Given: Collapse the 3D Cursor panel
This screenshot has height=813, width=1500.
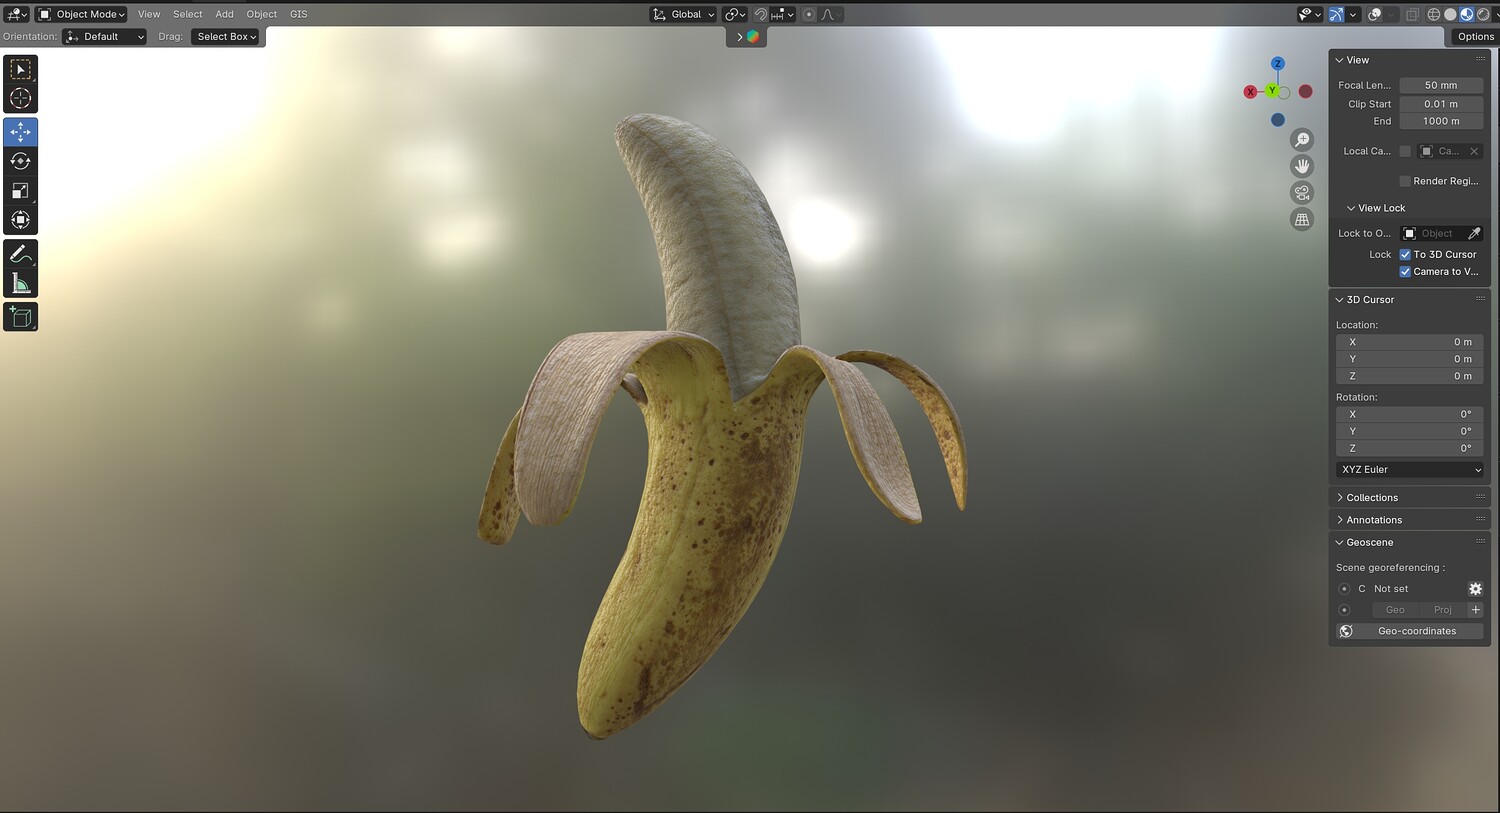Looking at the screenshot, I should (x=1340, y=300).
